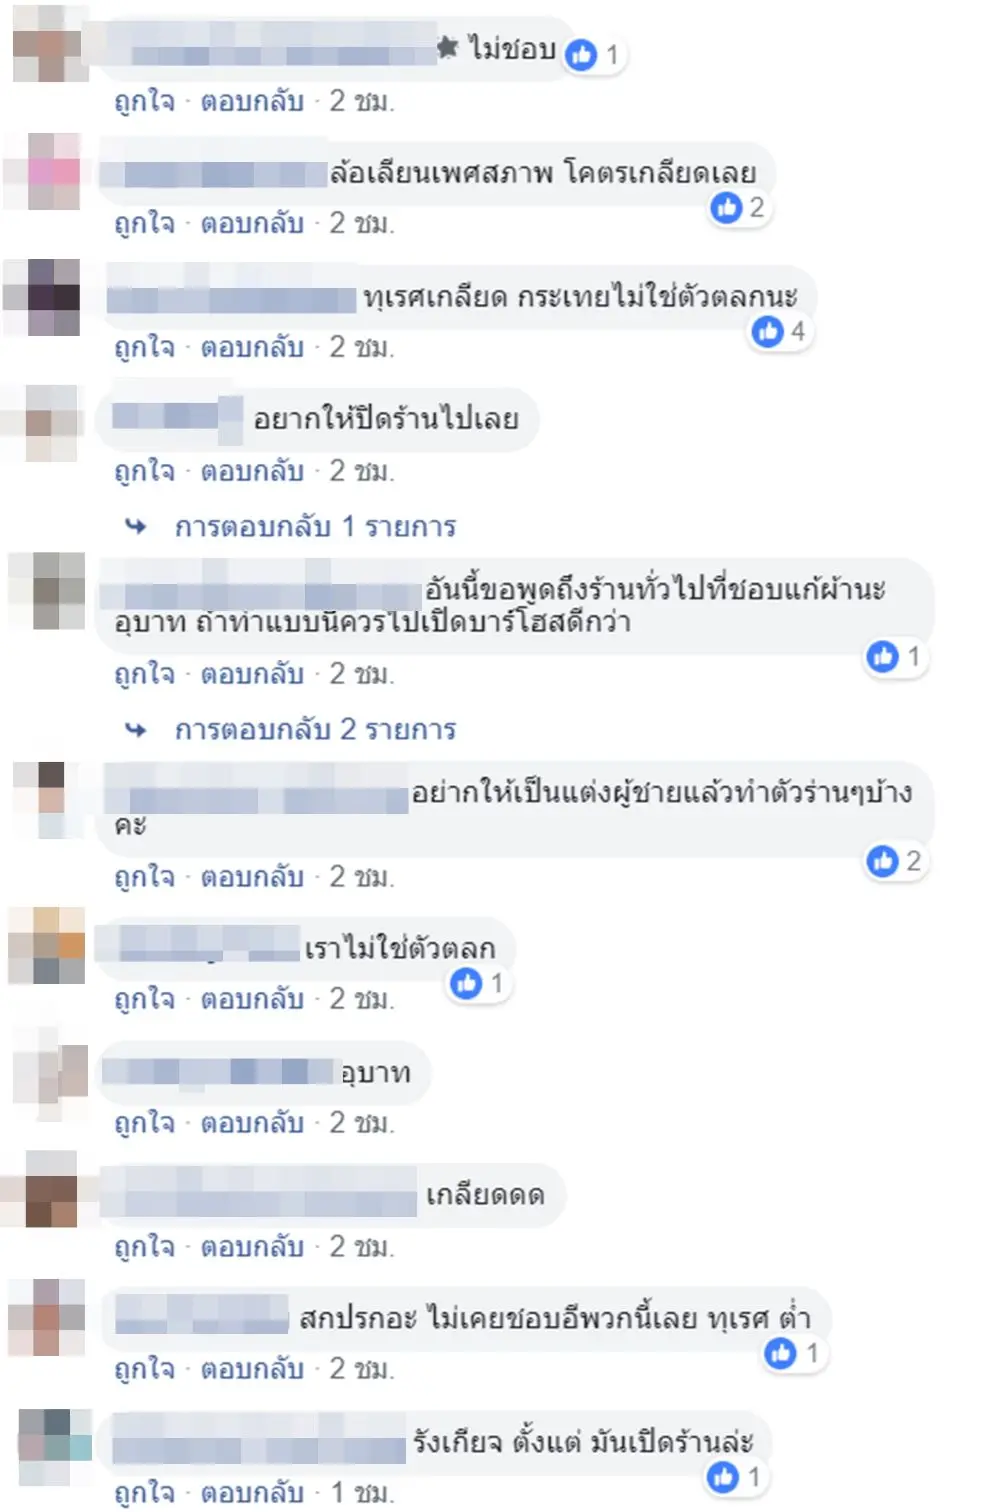Image resolution: width=1000 pixels, height=1512 pixels.
Task: Reply to 'ไม่ชอบ' comment with ตอบกลับ
Action: point(252,101)
